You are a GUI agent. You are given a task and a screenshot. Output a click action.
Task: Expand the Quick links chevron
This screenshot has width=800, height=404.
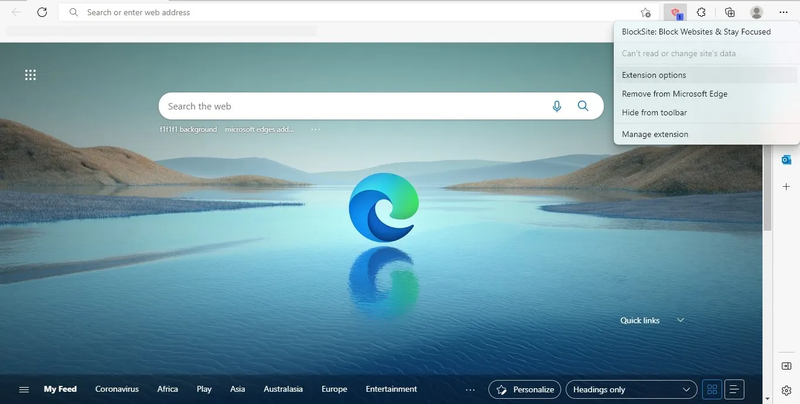680,320
